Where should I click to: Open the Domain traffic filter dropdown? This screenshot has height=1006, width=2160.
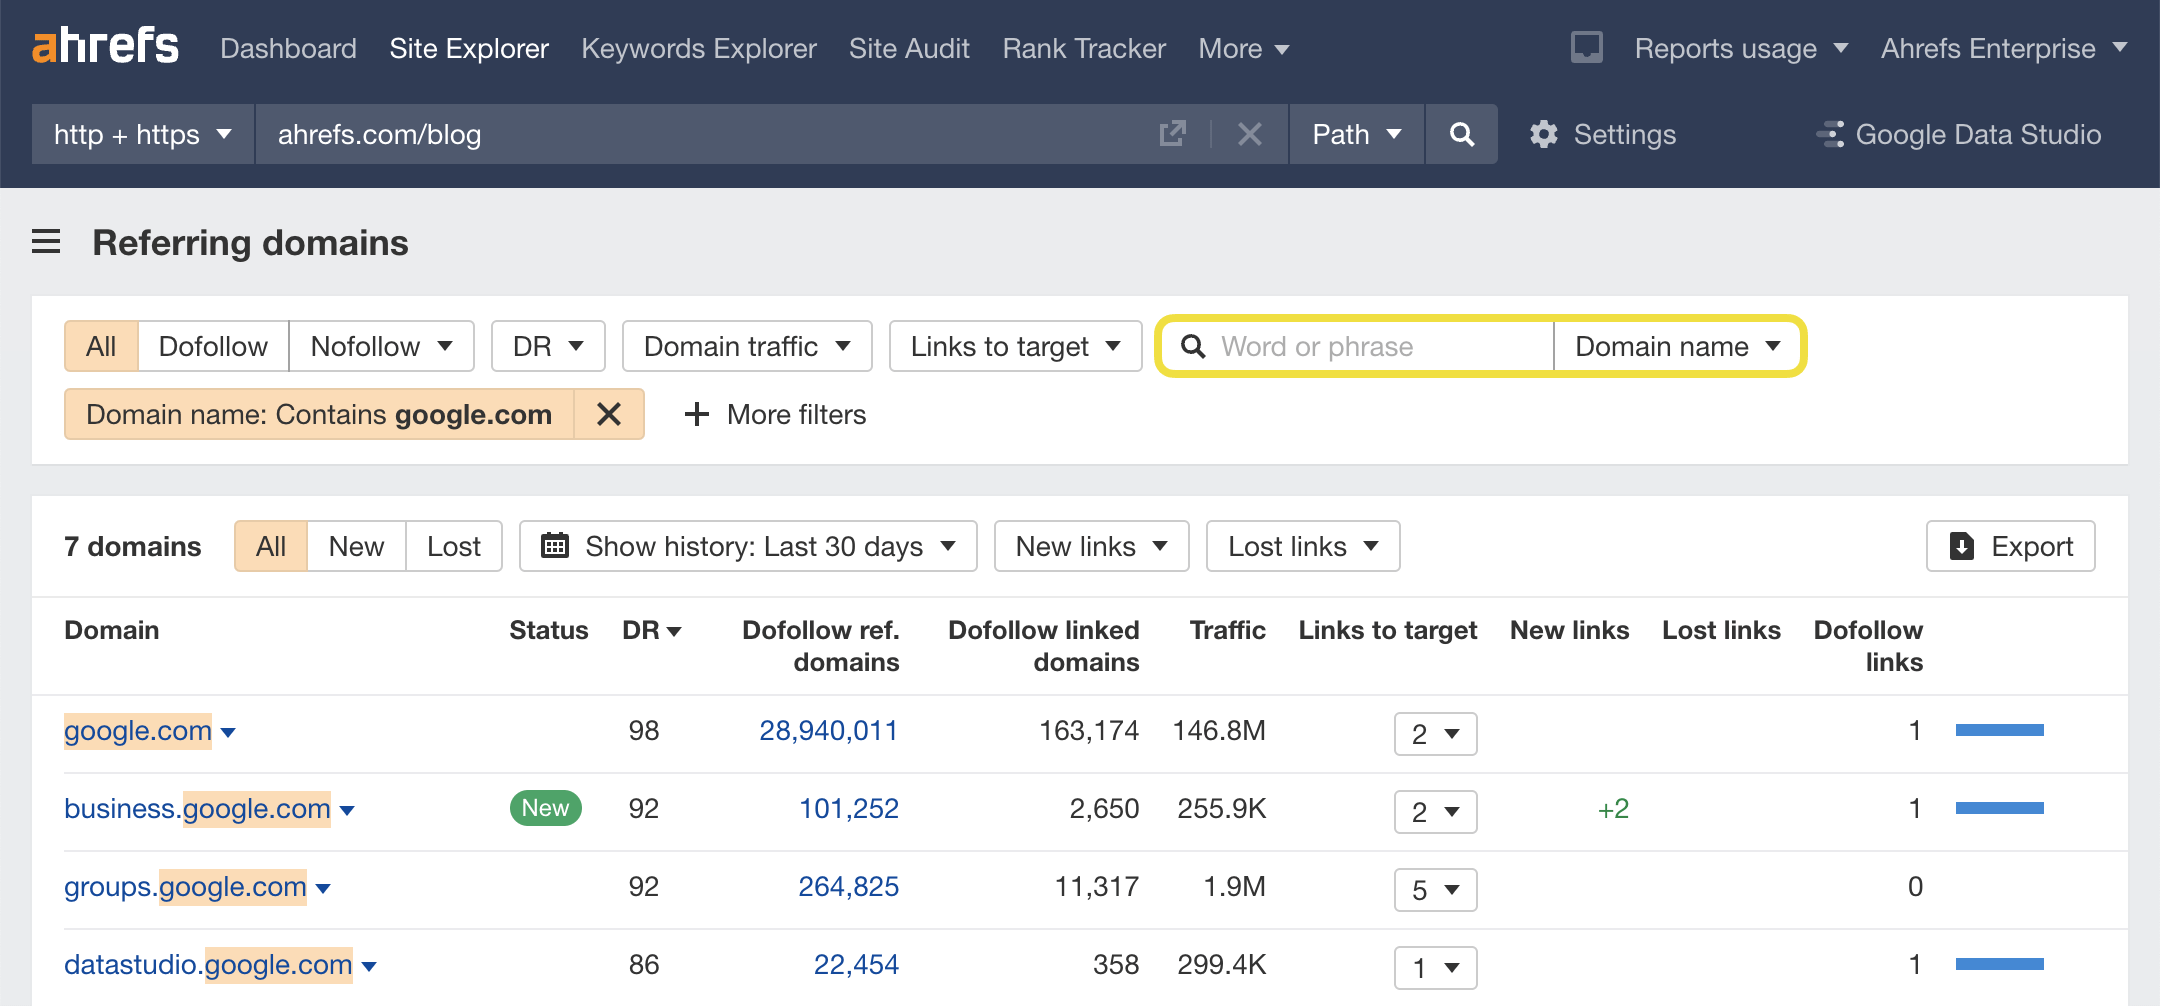pos(746,345)
